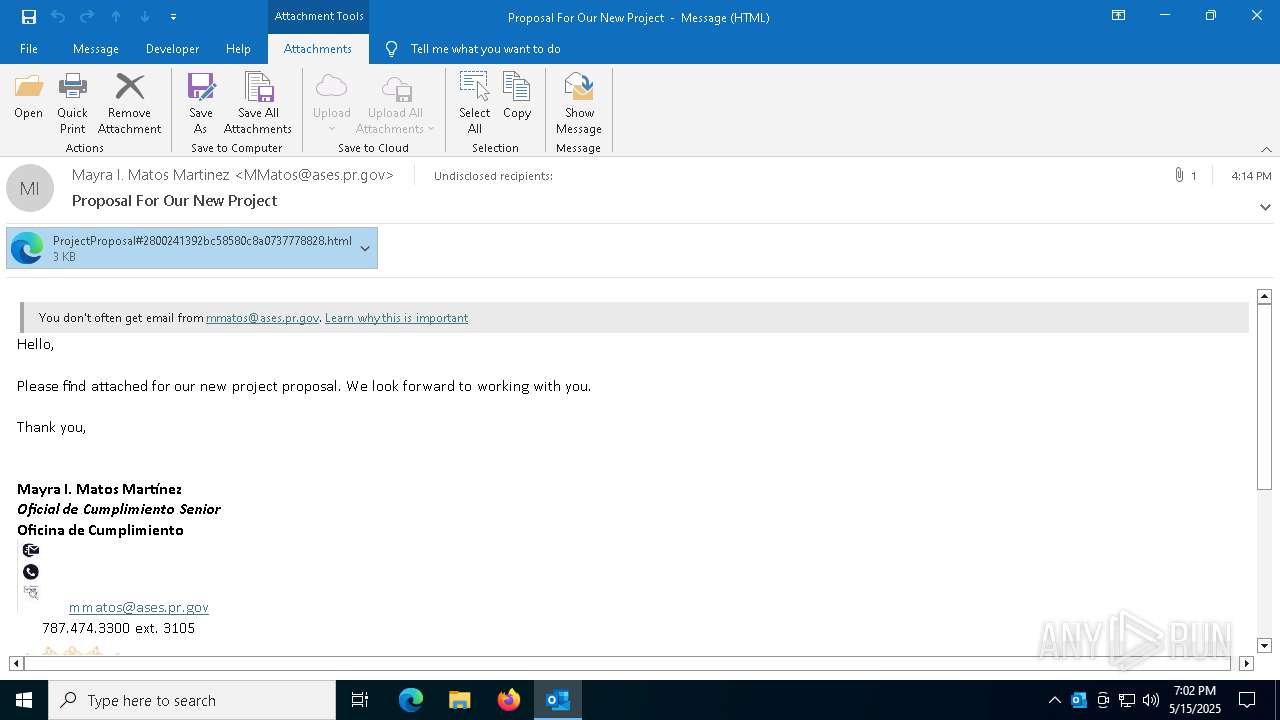Click the taskbar search box

click(192, 700)
